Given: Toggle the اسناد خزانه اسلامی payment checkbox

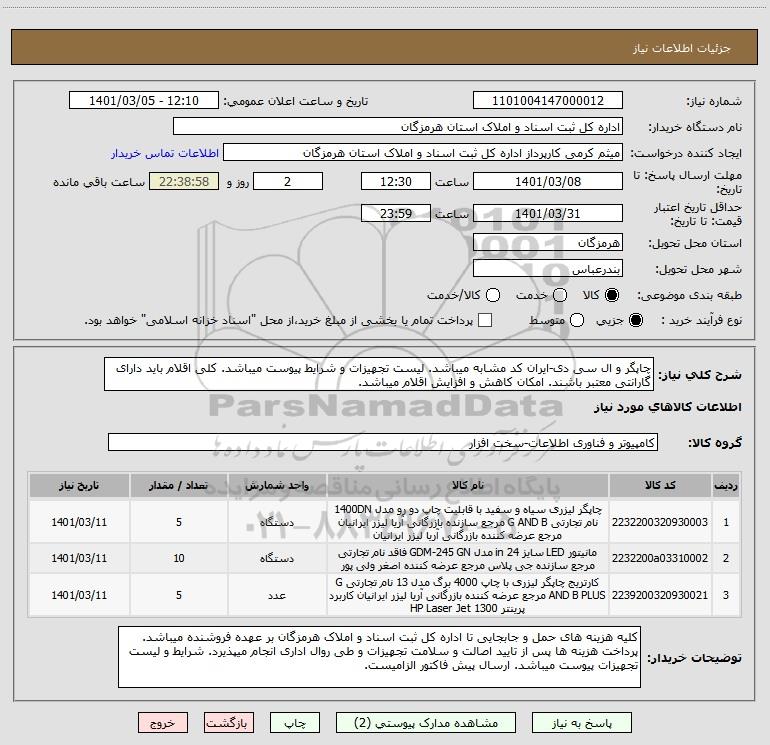Looking at the screenshot, I should coord(485,320).
